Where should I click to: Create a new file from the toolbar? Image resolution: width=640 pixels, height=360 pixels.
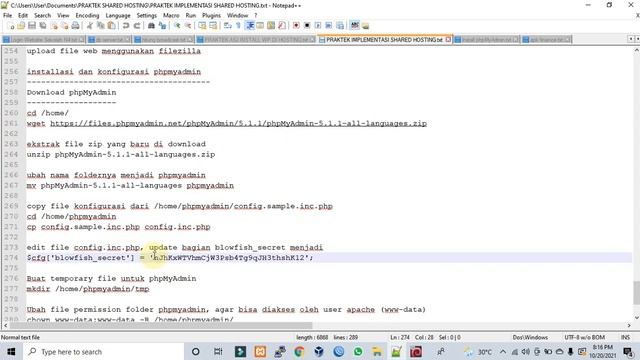[x=11, y=26]
